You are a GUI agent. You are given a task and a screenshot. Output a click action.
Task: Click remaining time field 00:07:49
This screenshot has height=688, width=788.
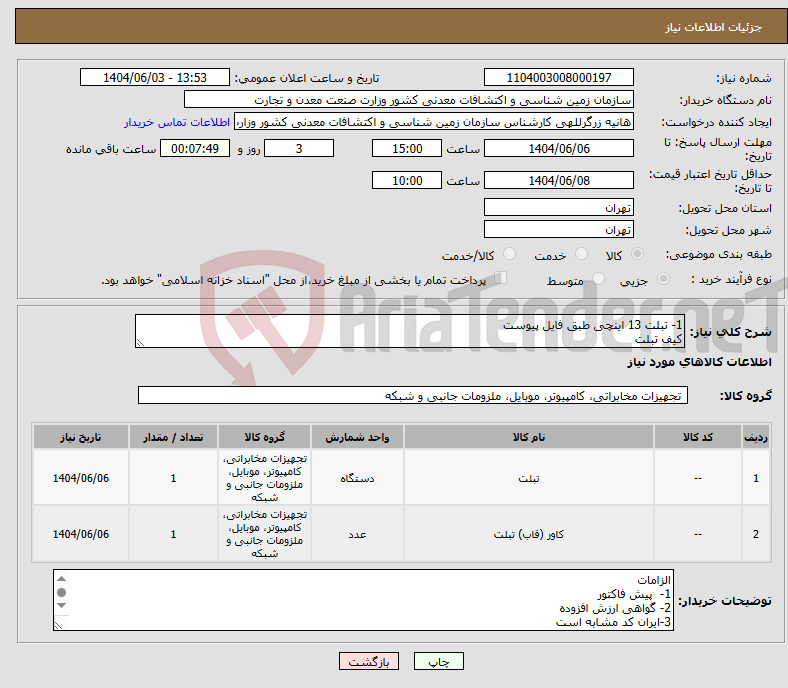click(x=195, y=148)
